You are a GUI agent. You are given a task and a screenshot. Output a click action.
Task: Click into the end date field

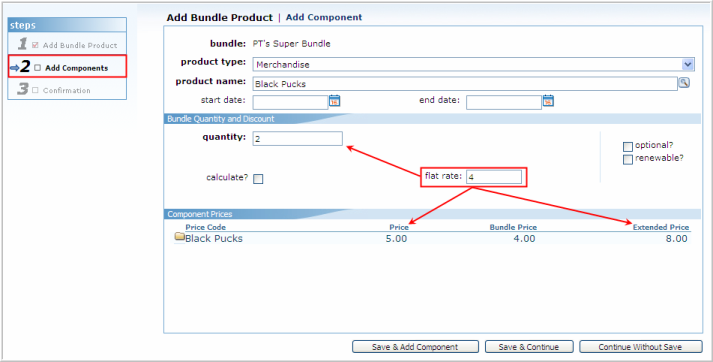point(504,102)
